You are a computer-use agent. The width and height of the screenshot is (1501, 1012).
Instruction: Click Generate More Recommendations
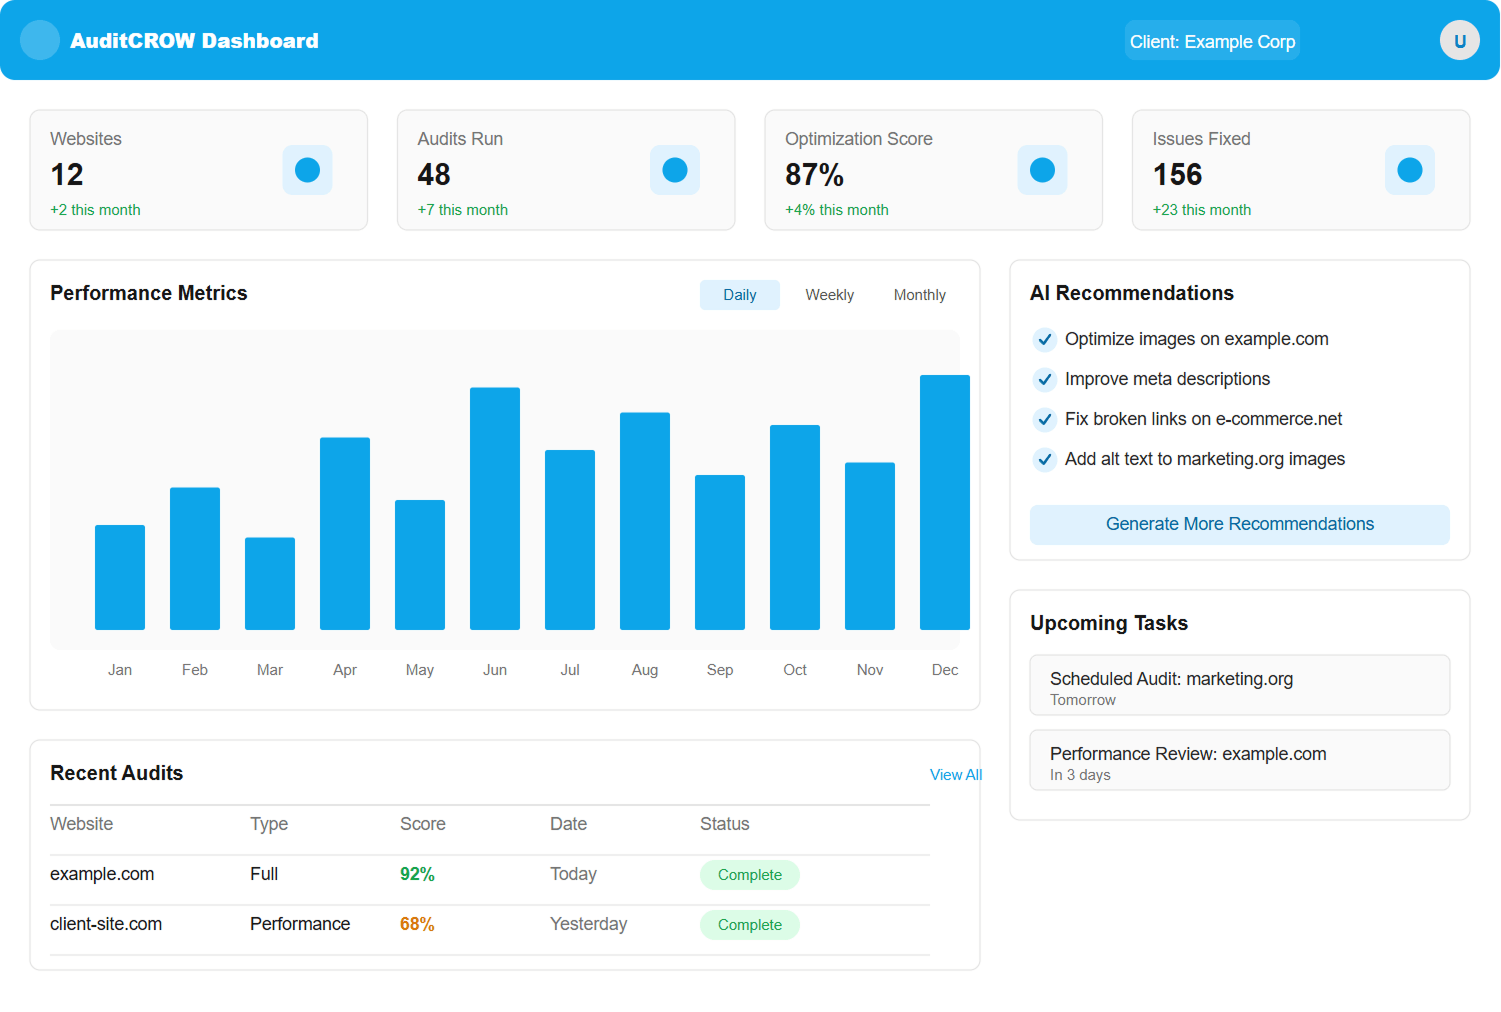(x=1239, y=524)
